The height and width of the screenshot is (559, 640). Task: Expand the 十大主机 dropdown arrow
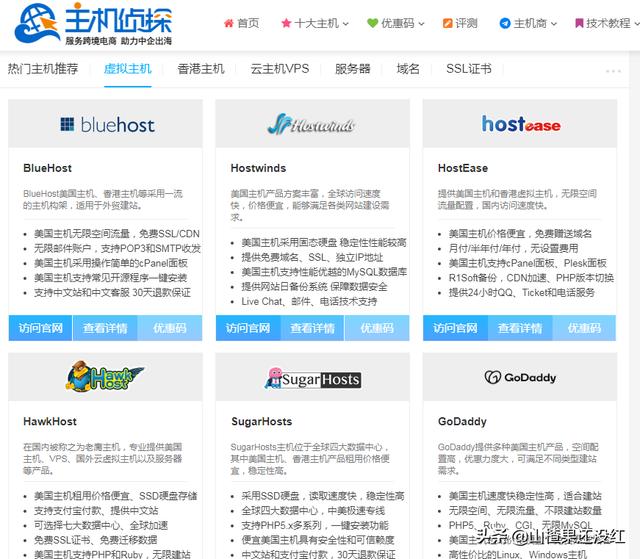pos(346,24)
